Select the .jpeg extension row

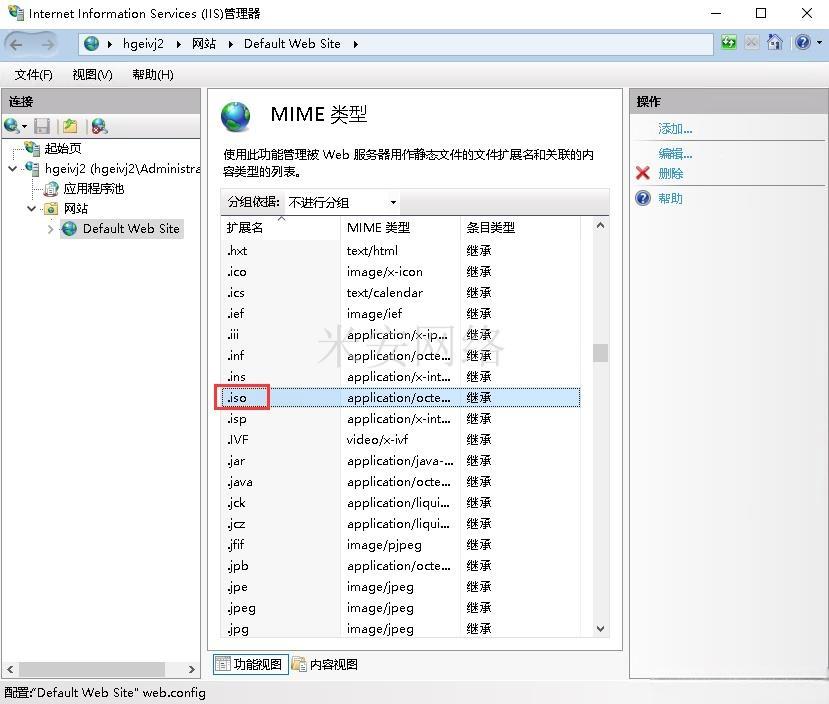(x=401, y=608)
